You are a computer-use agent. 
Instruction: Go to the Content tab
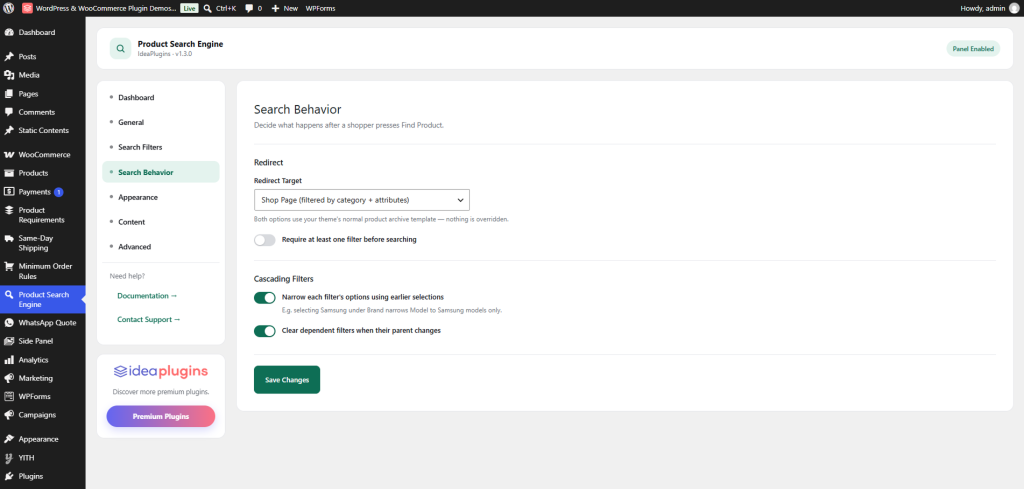161,222
